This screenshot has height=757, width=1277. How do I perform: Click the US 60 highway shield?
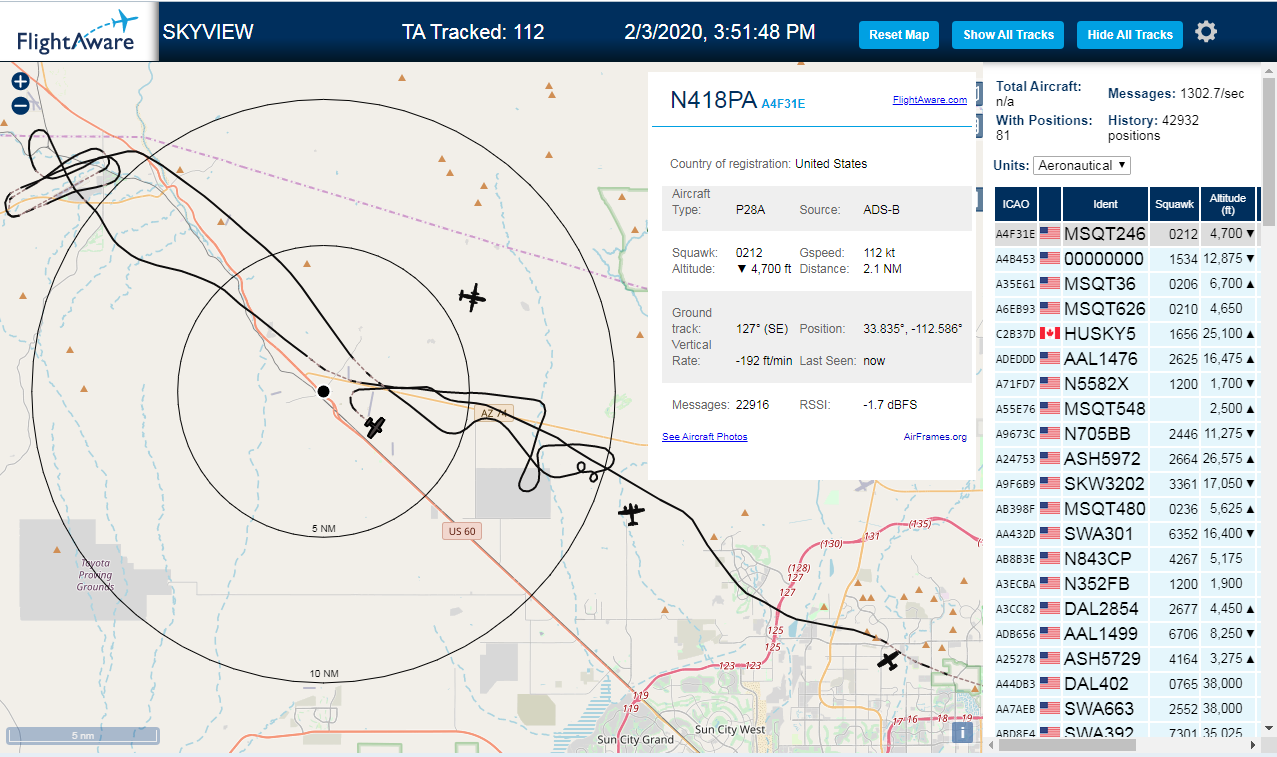[460, 531]
